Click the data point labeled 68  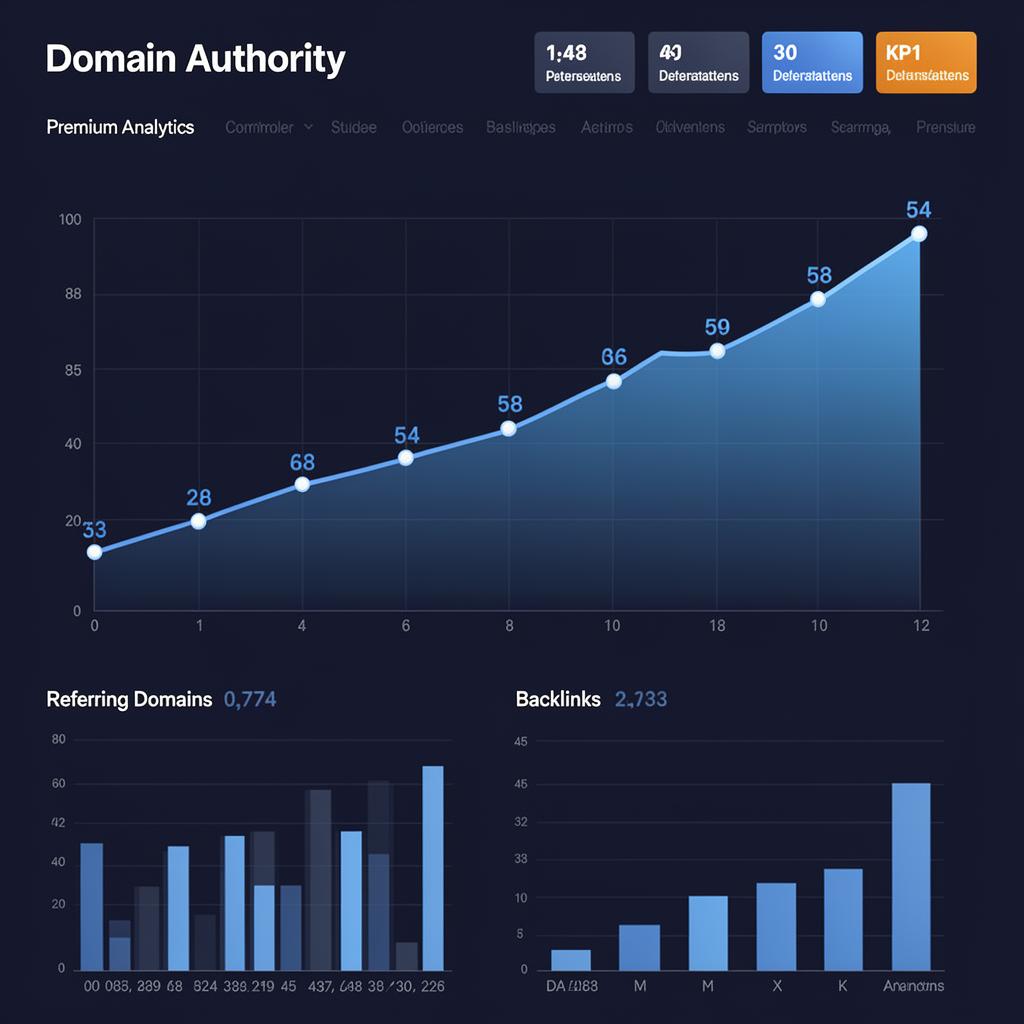tap(302, 484)
